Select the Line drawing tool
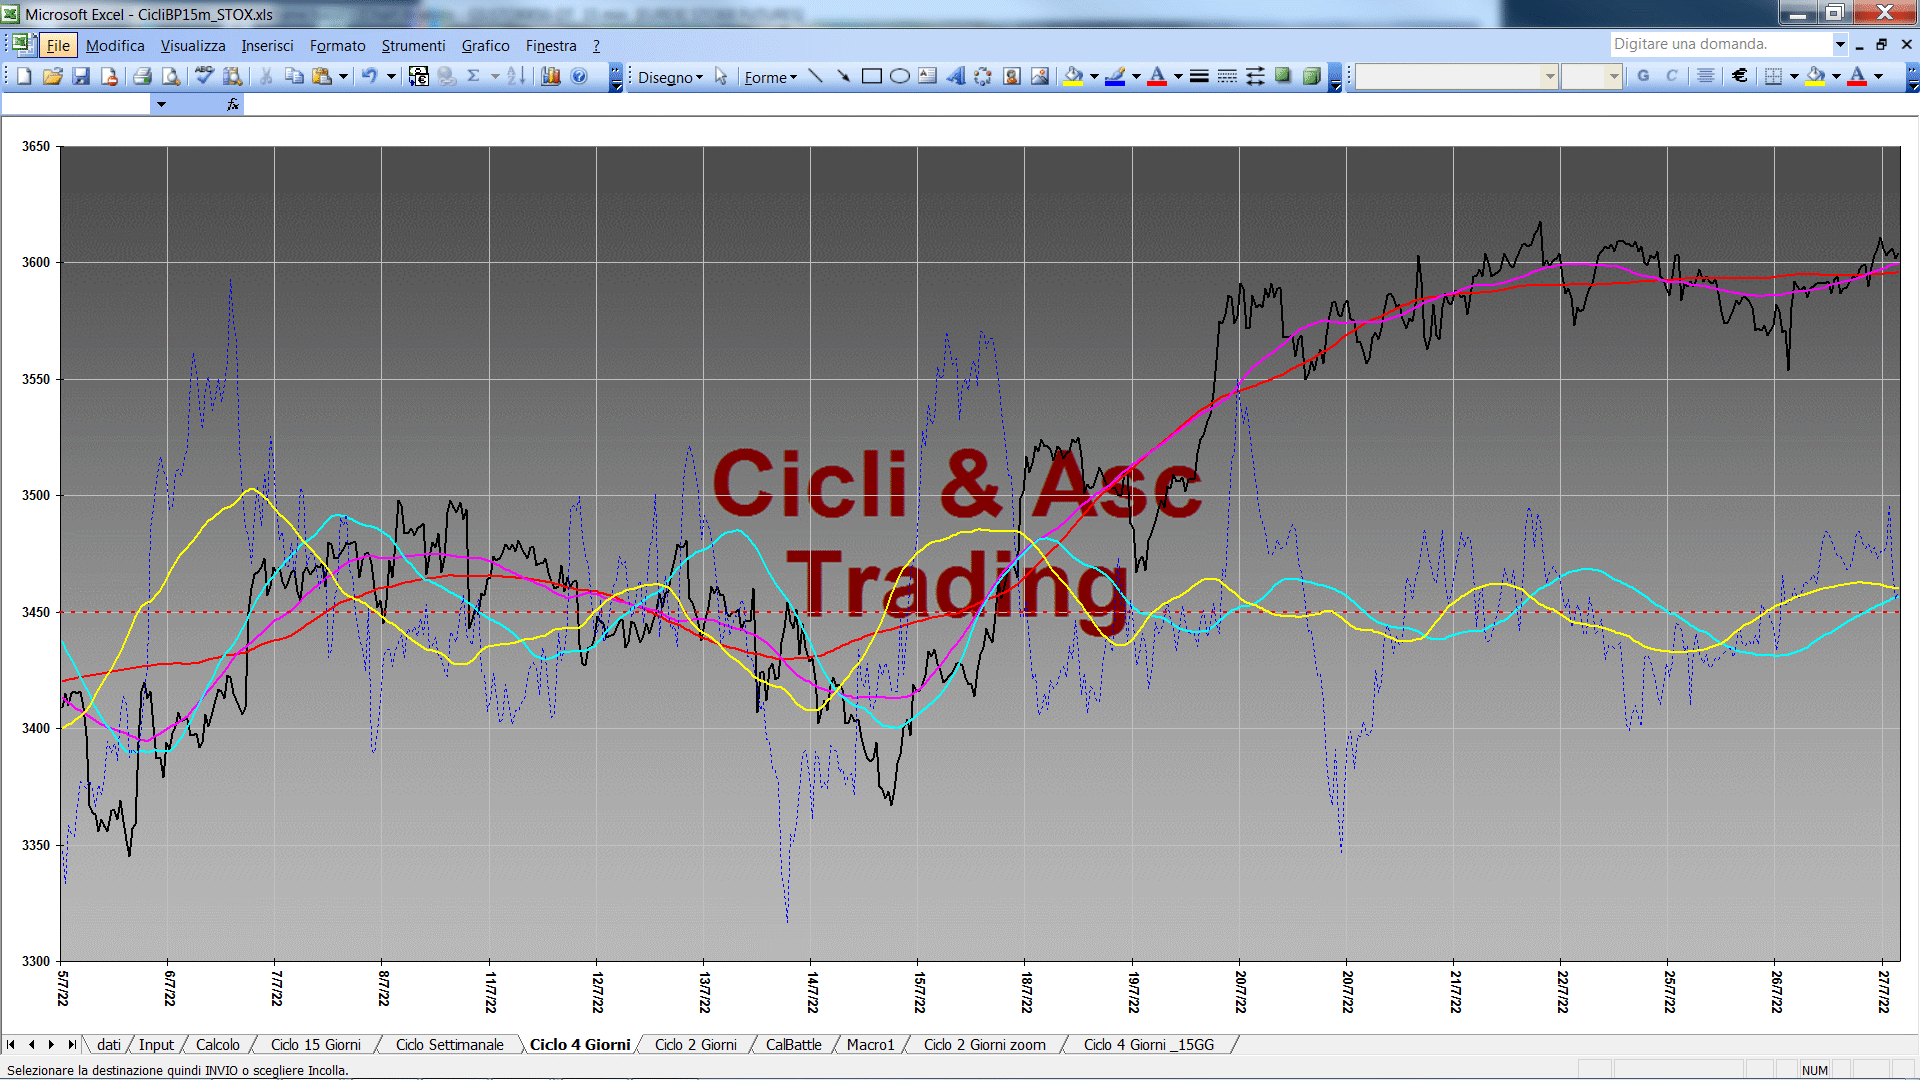The height and width of the screenshot is (1080, 1920). pyautogui.click(x=815, y=76)
